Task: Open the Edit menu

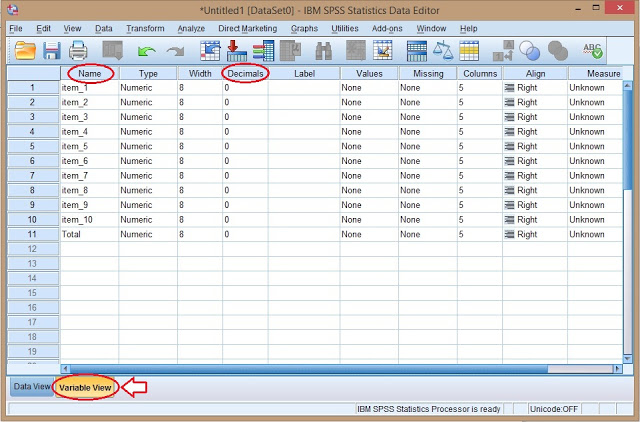Action: click(x=43, y=29)
